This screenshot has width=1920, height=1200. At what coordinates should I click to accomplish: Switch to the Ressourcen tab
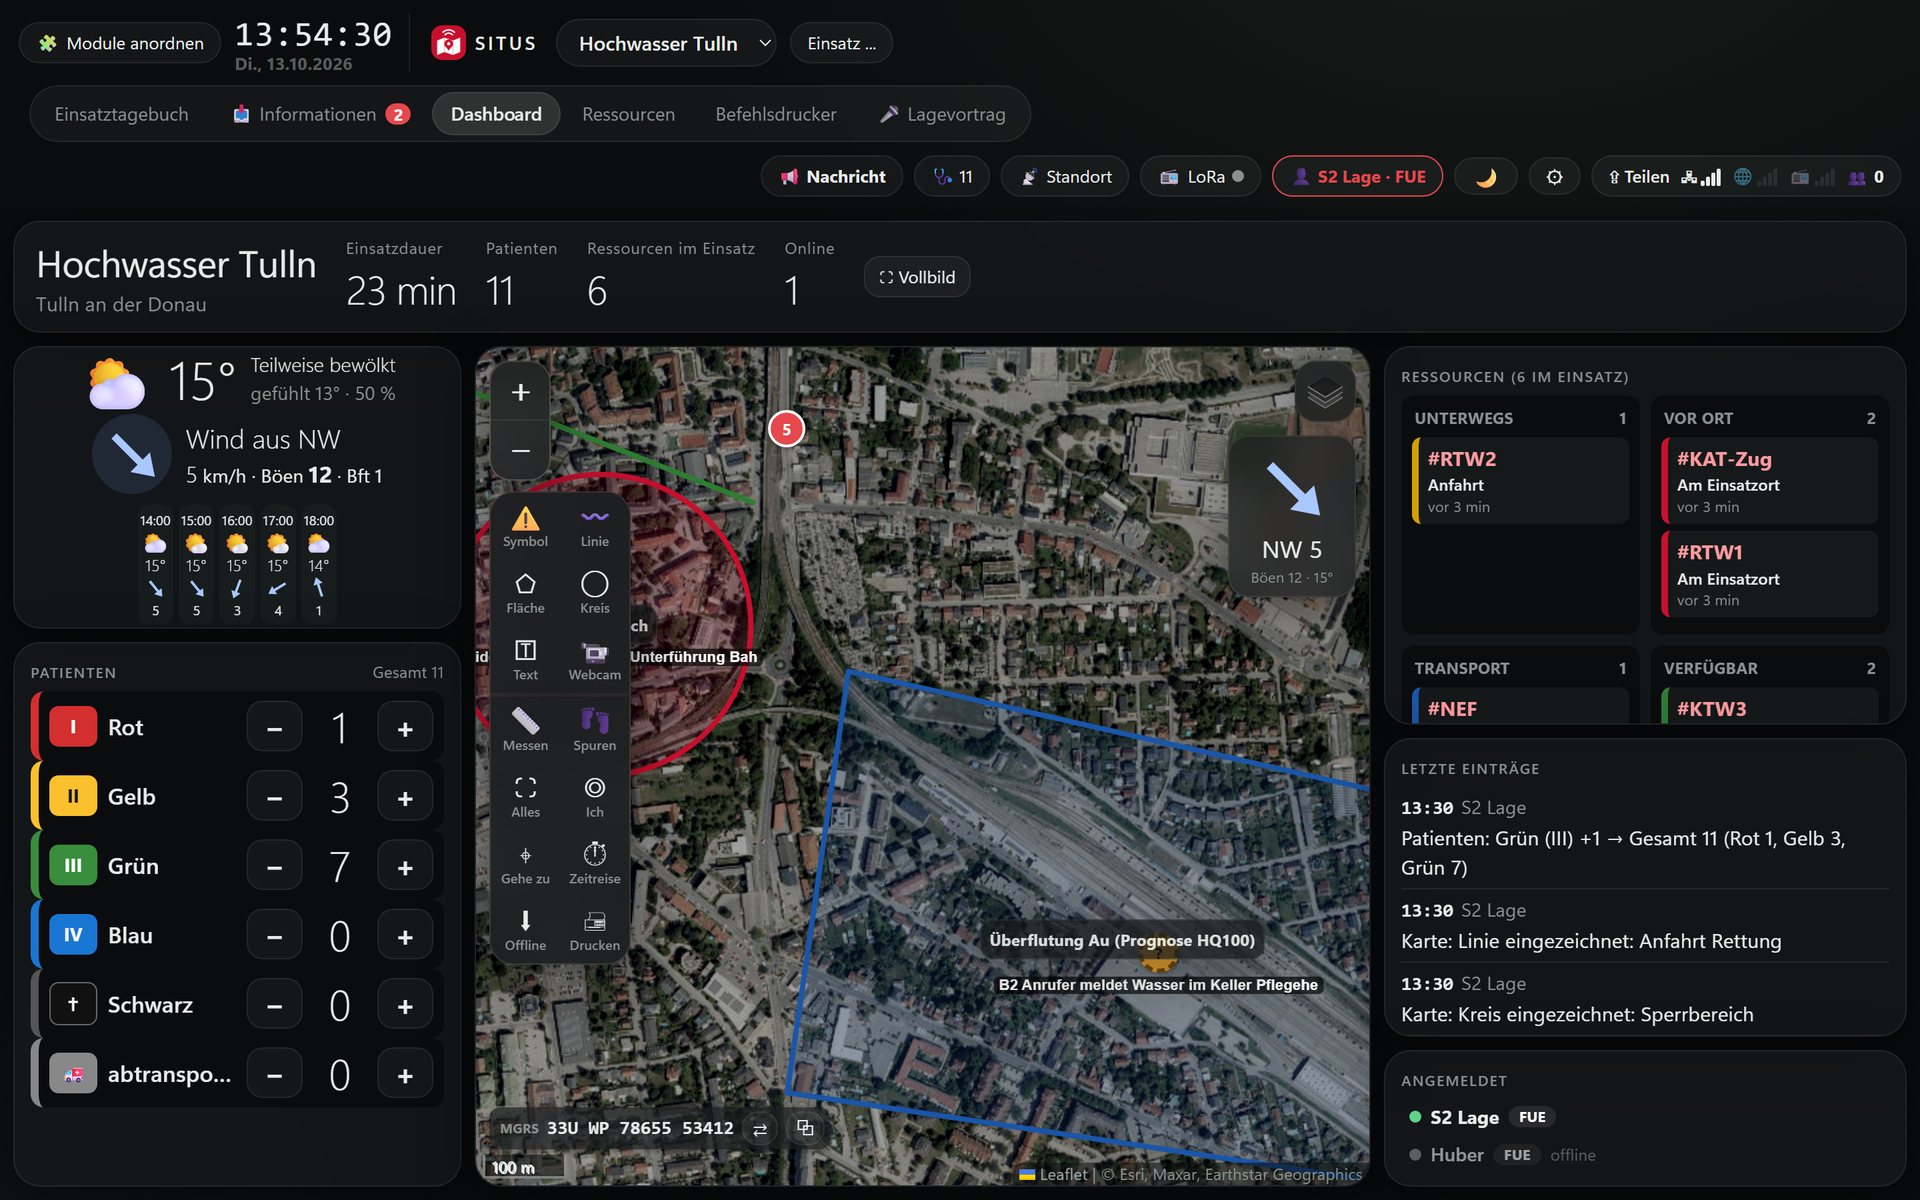[x=628, y=114]
